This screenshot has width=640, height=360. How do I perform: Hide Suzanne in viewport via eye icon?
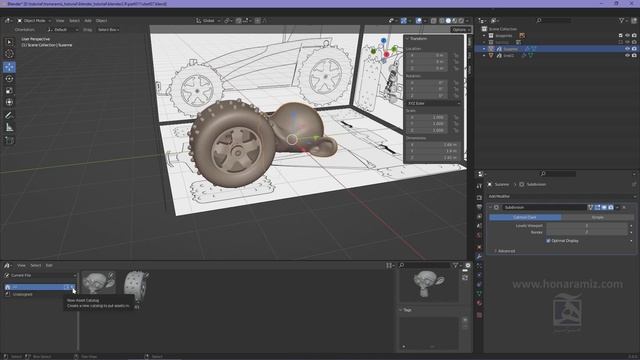point(627,49)
